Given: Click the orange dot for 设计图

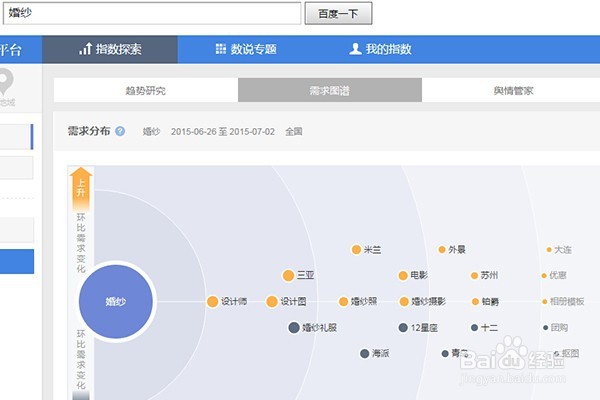Looking at the screenshot, I should pyautogui.click(x=272, y=302).
